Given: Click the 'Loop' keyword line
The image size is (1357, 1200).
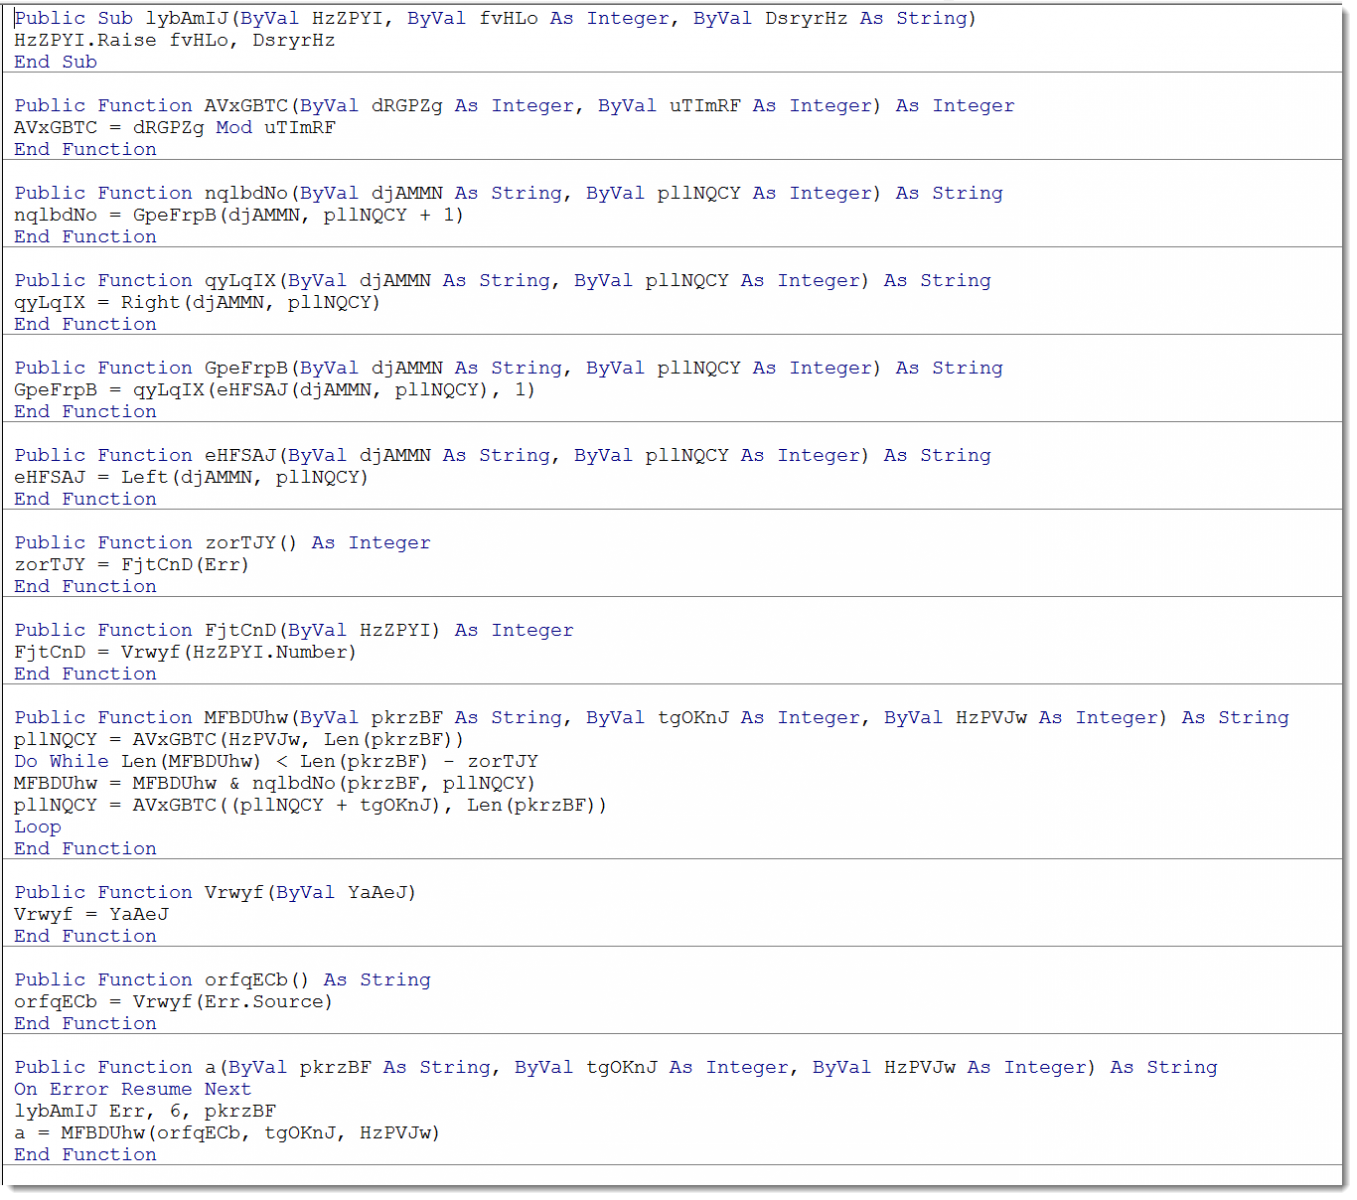Looking at the screenshot, I should pos(38,827).
